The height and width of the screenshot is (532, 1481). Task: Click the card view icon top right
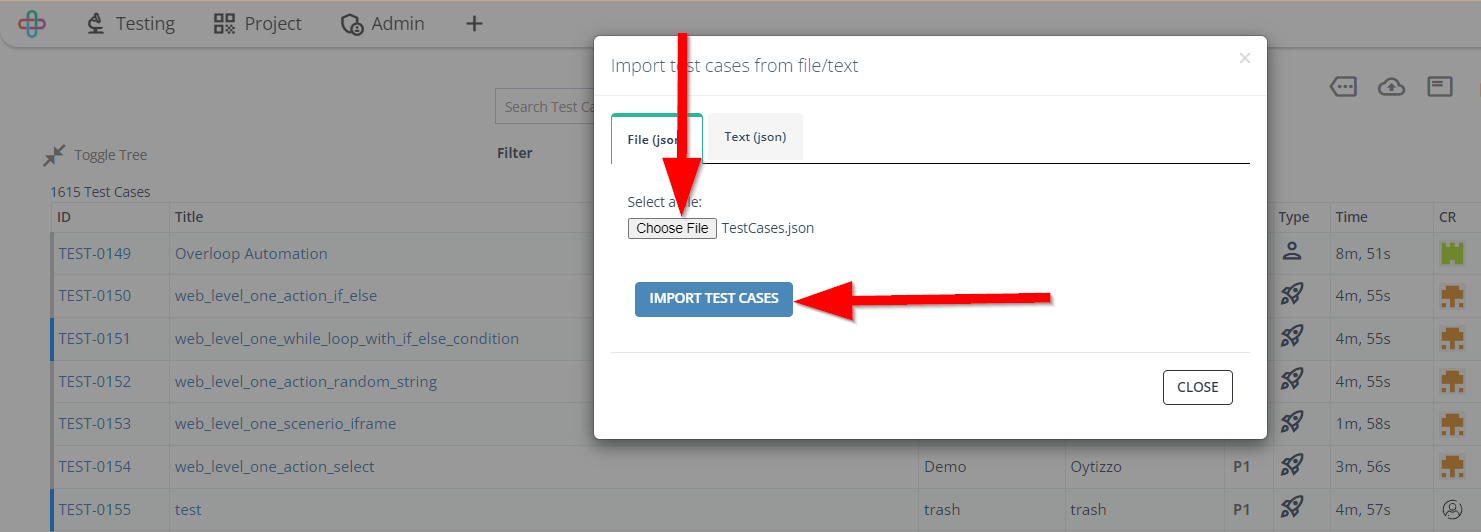(1439, 86)
